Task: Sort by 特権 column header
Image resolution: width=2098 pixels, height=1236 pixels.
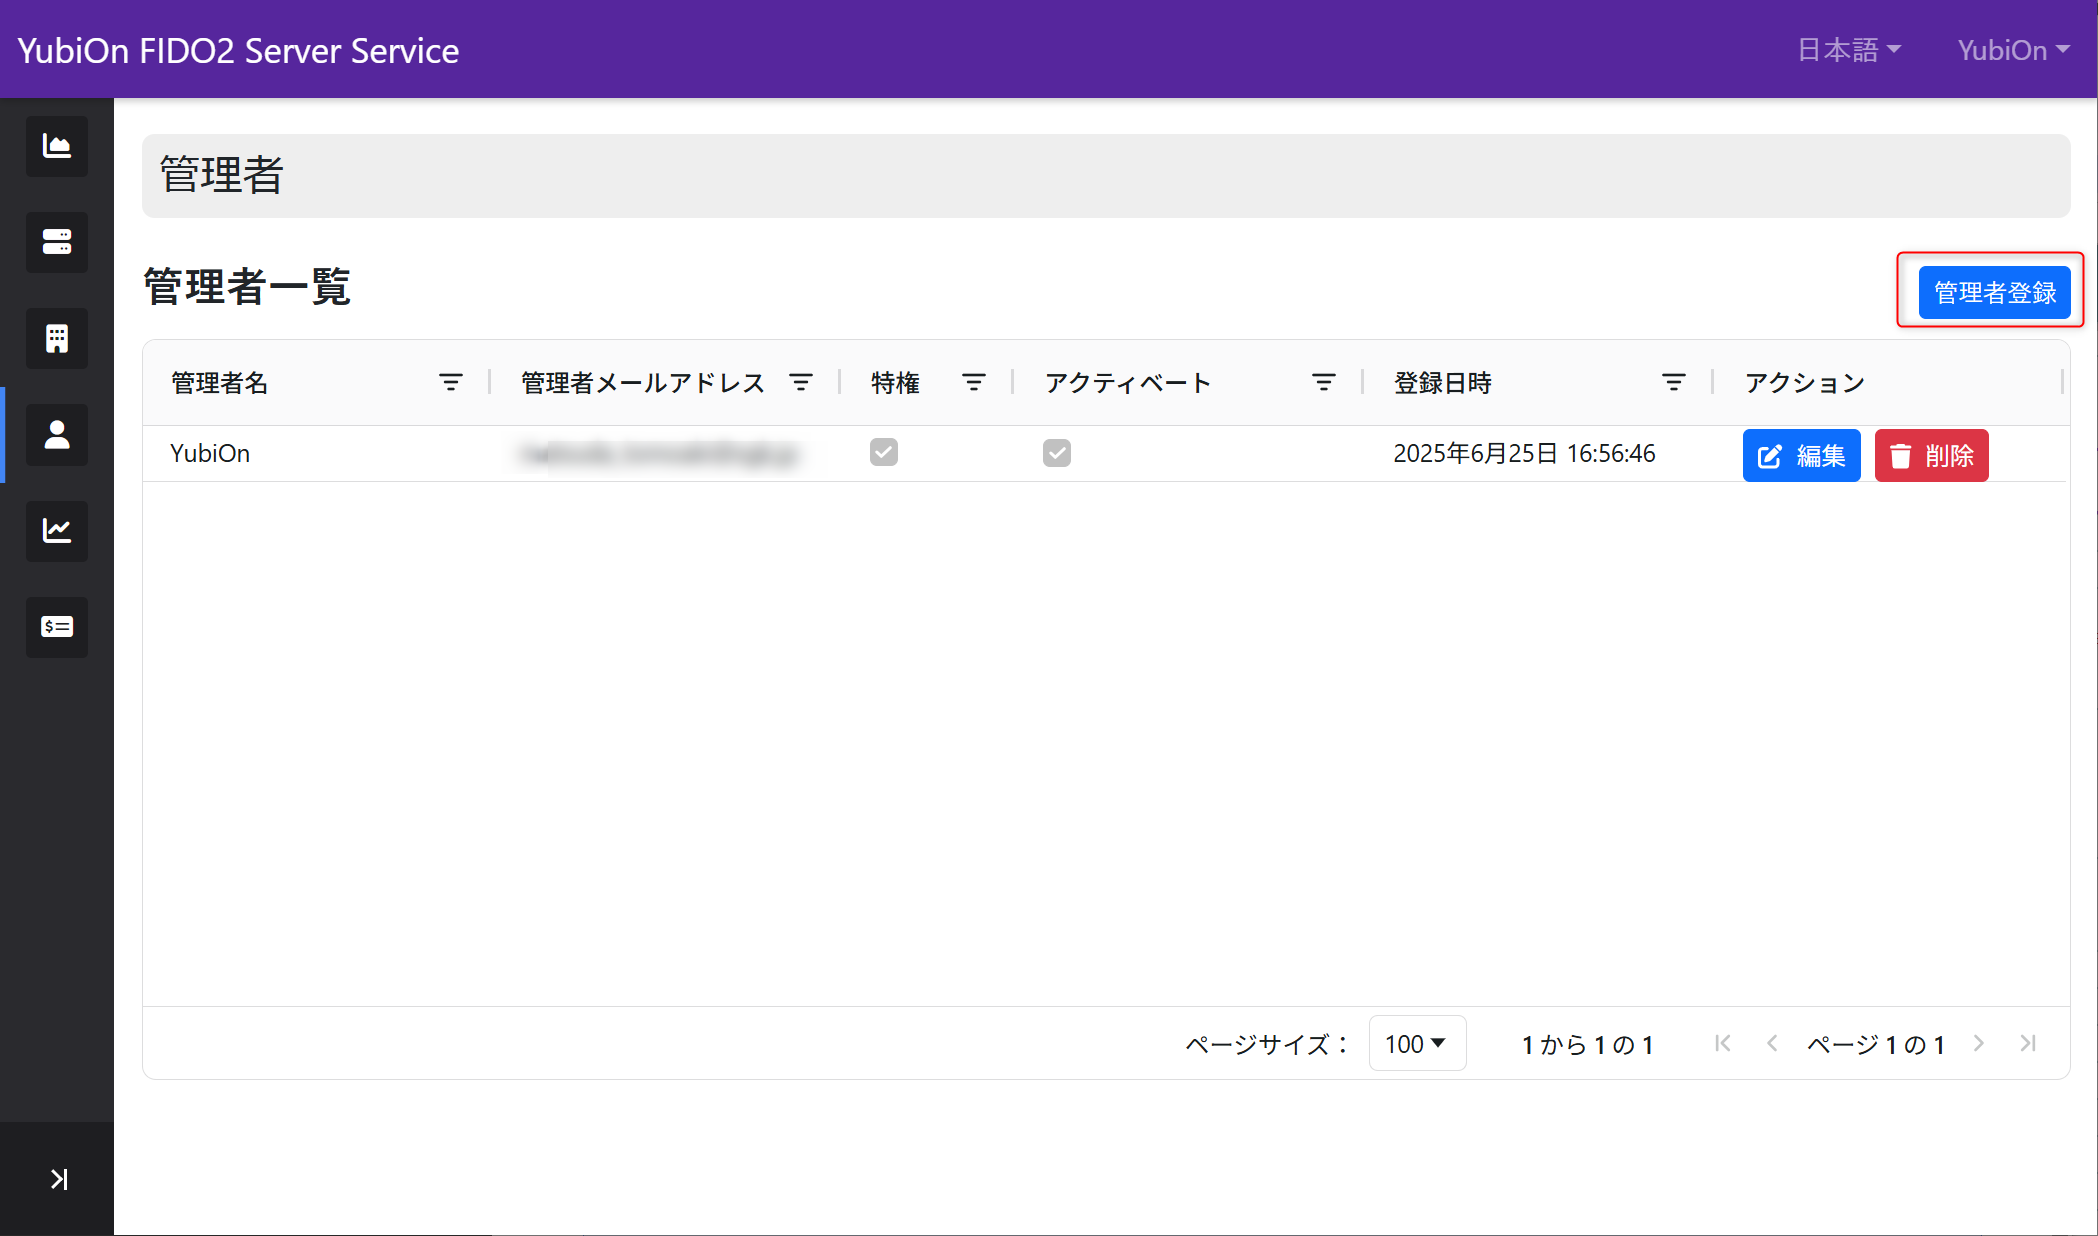Action: (895, 383)
